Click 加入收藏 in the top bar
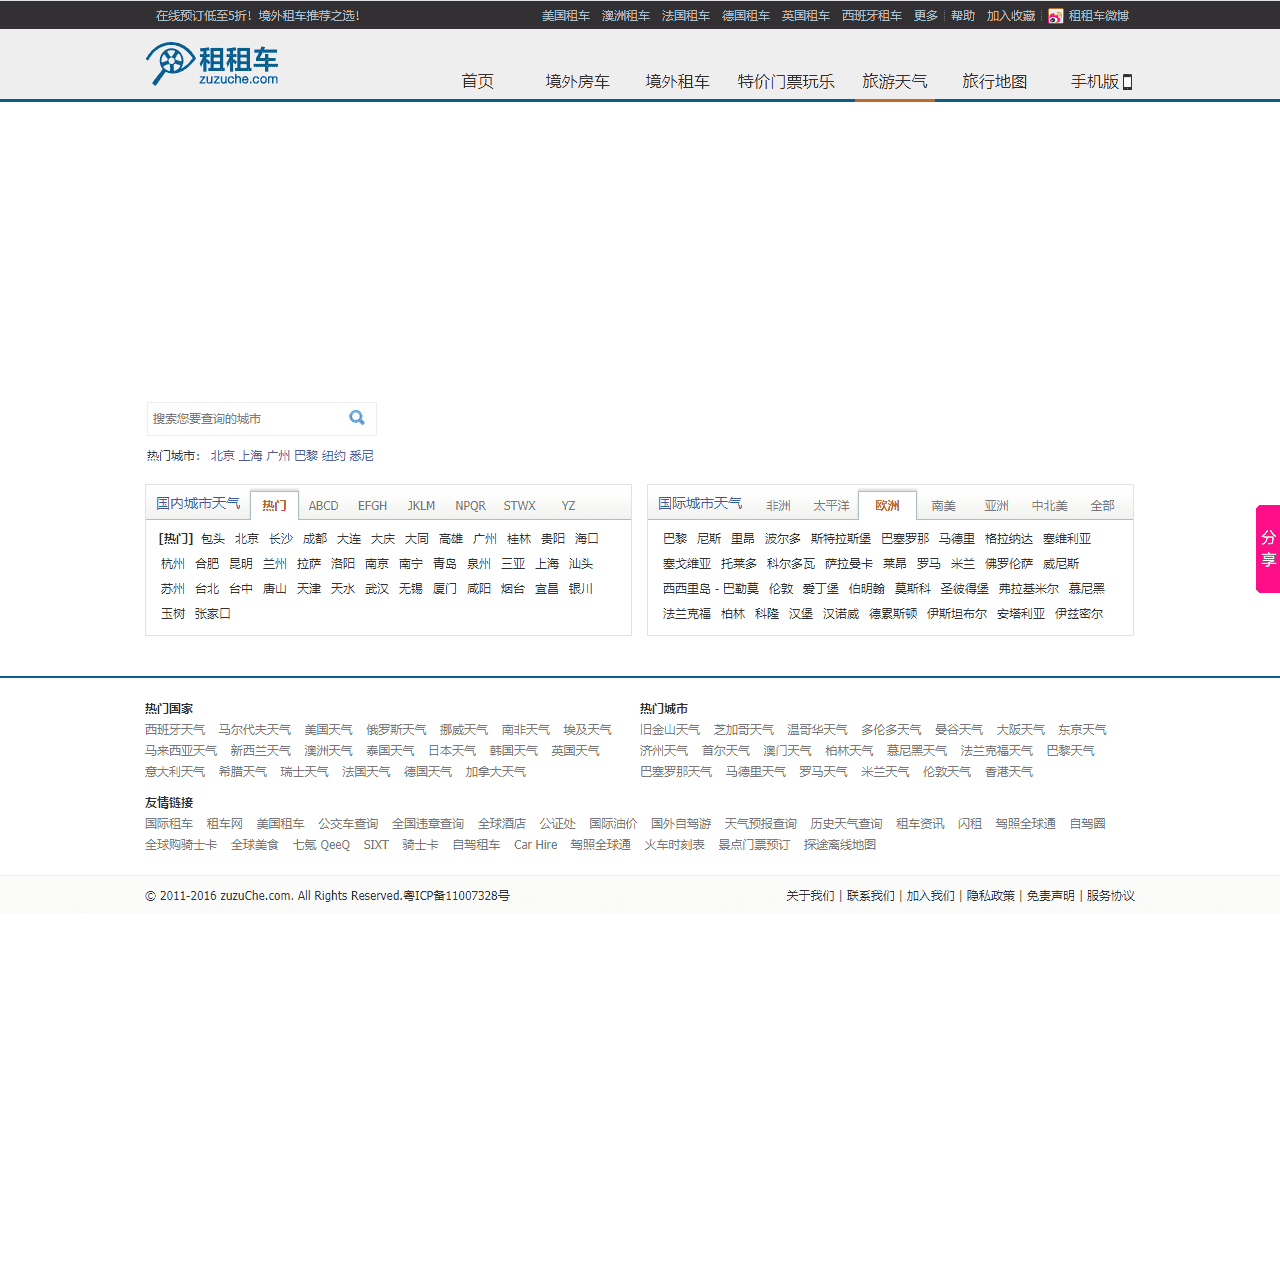This screenshot has height=1280, width=1280. 1011,16
